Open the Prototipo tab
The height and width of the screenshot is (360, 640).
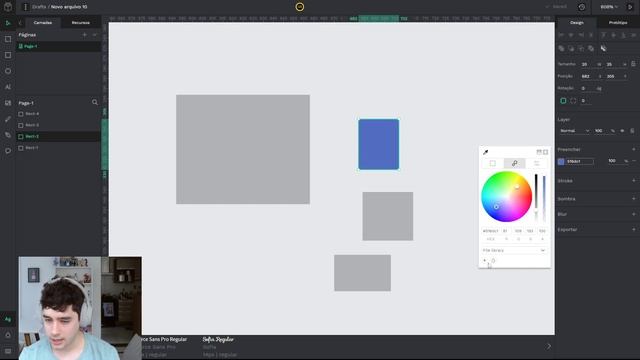(x=618, y=22)
